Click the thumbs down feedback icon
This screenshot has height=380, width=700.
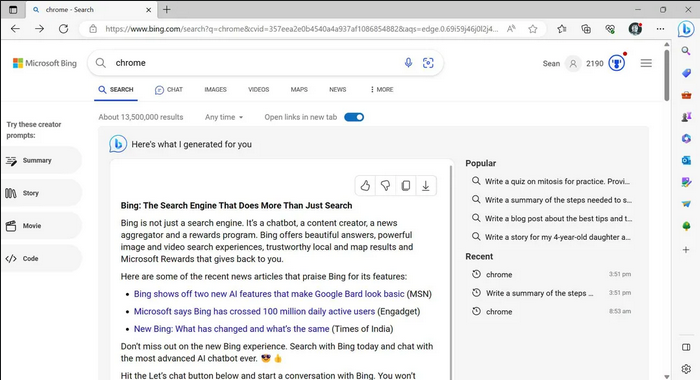385,186
